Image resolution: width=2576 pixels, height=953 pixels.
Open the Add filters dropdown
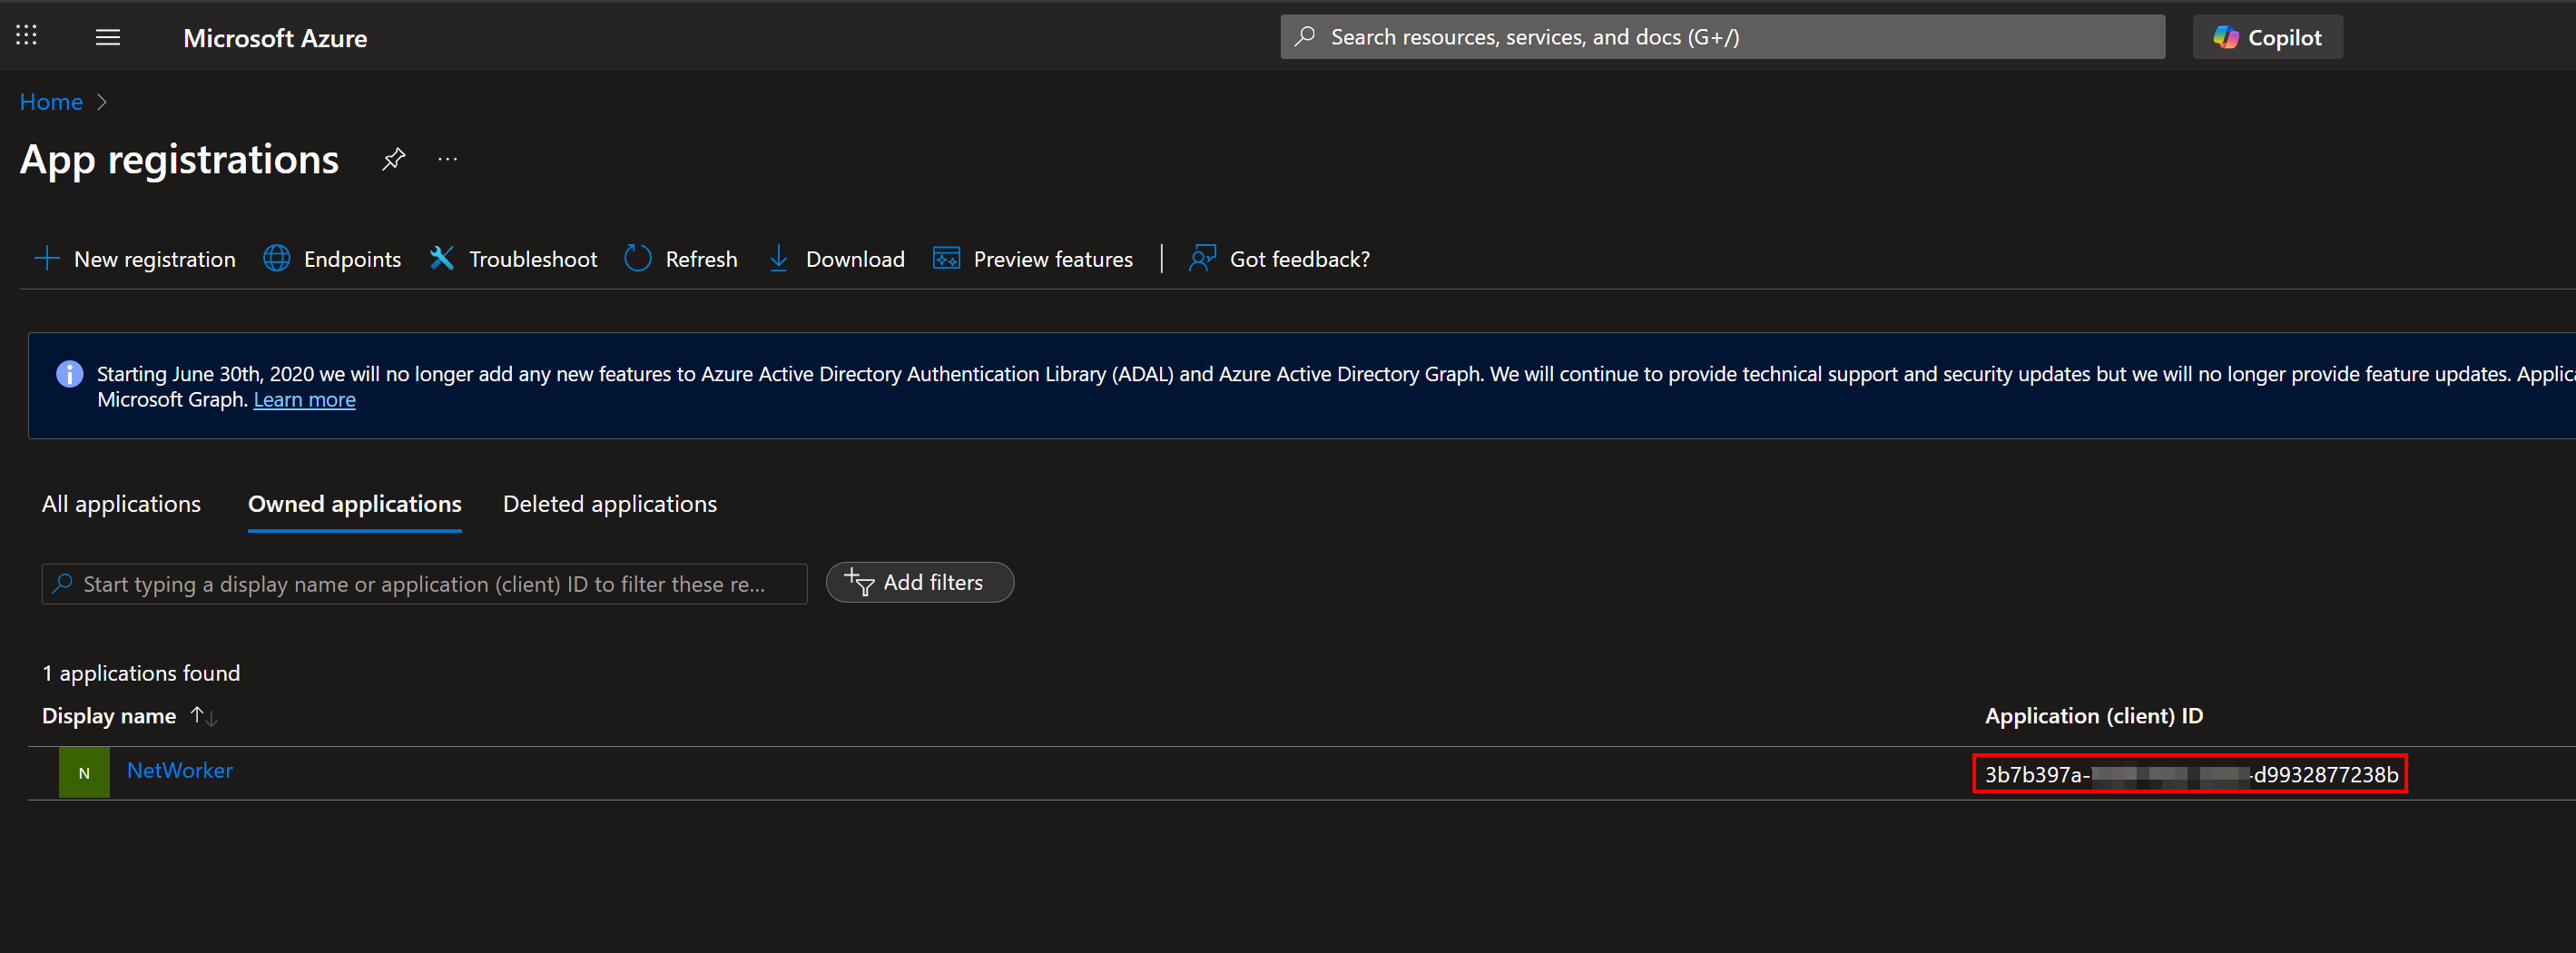coord(919,582)
